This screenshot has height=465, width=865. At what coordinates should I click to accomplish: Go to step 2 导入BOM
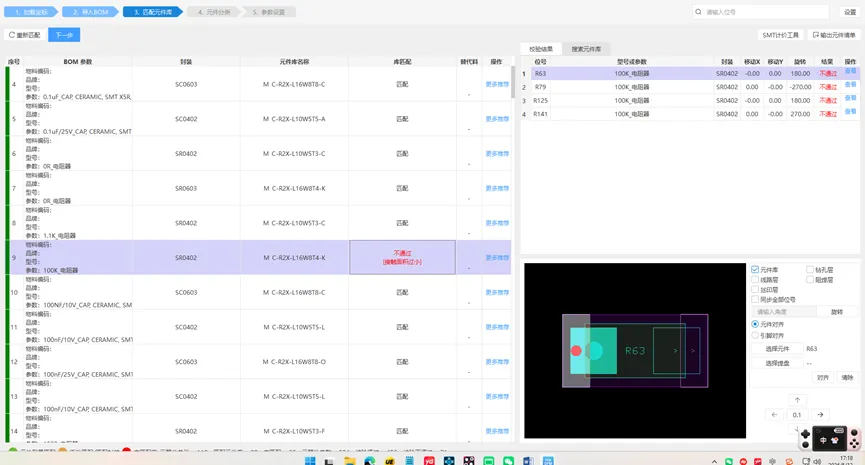tap(90, 12)
